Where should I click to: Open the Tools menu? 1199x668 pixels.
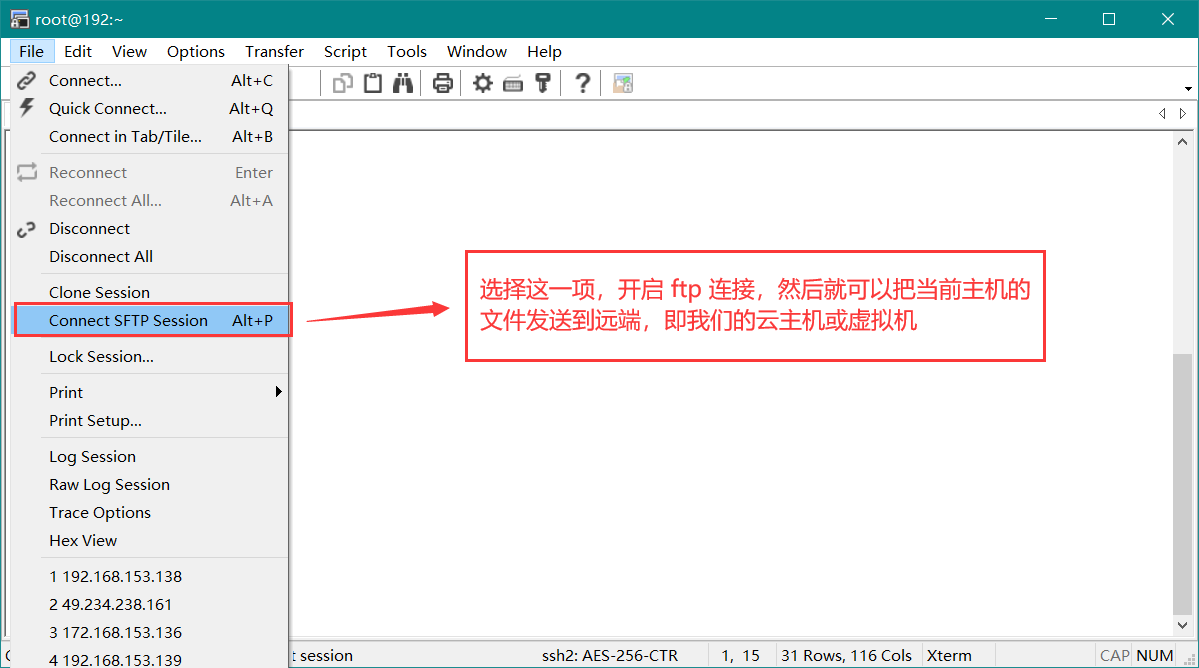pos(406,51)
